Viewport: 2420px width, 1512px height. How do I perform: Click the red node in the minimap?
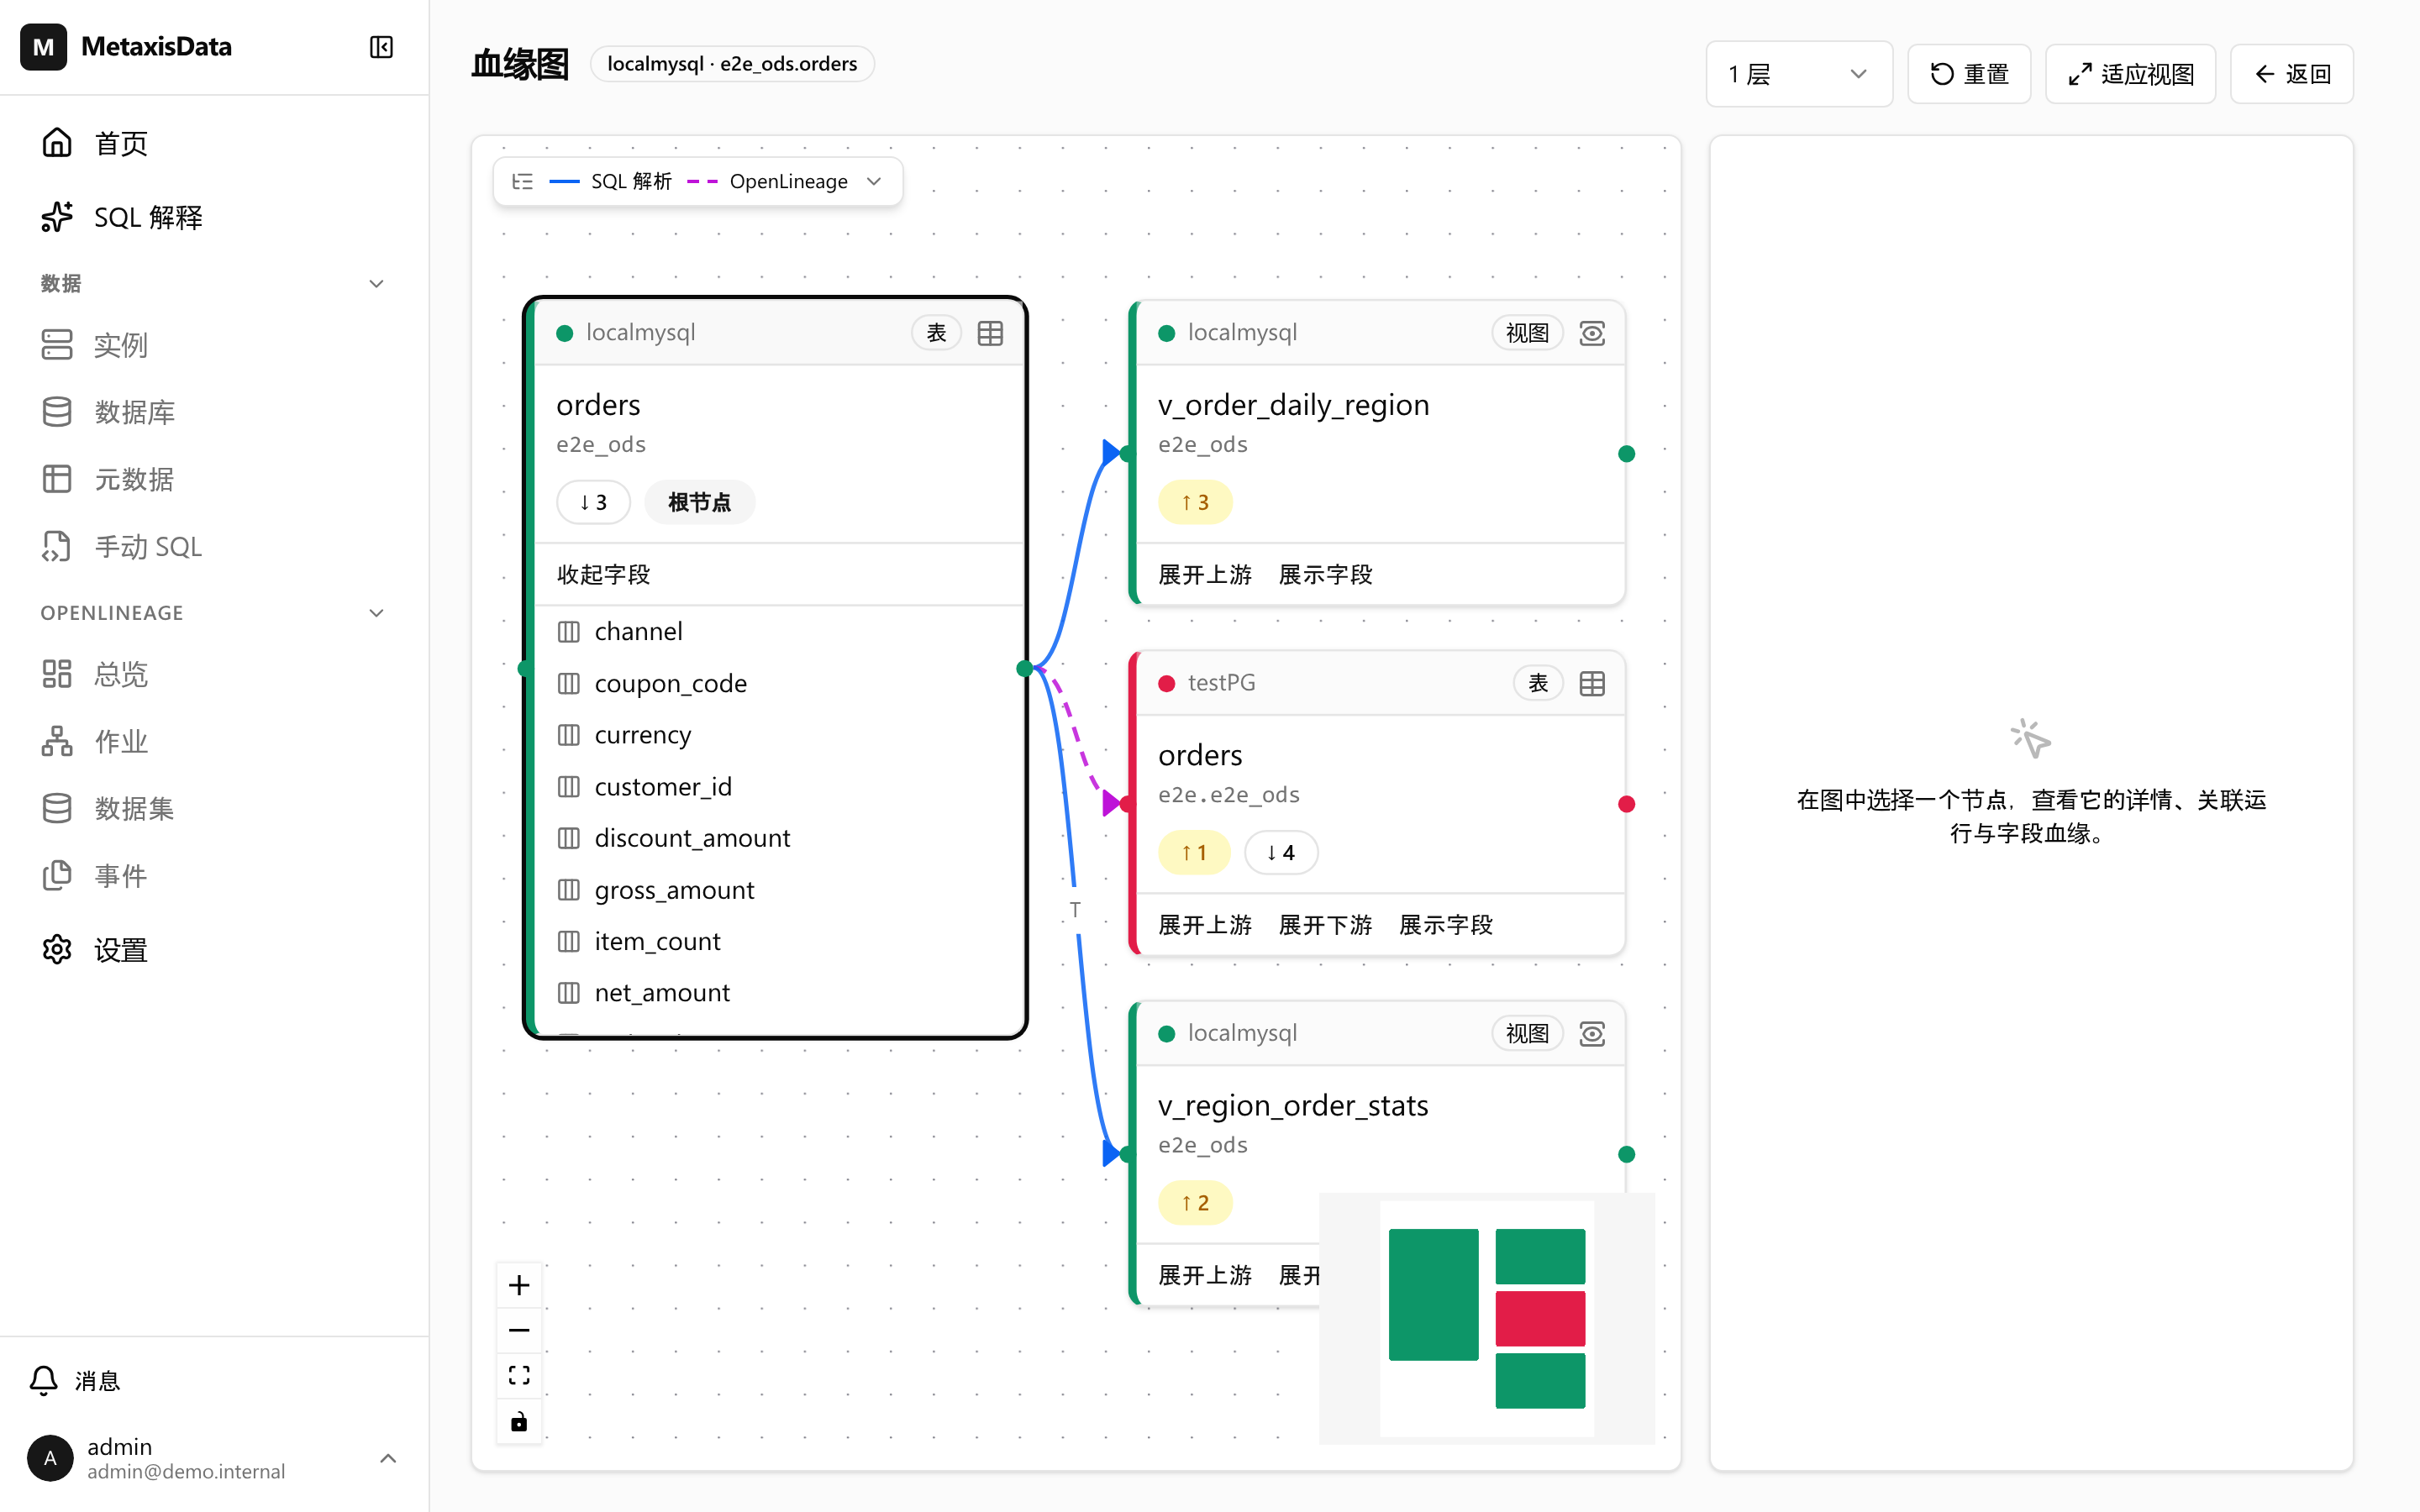(1540, 1318)
